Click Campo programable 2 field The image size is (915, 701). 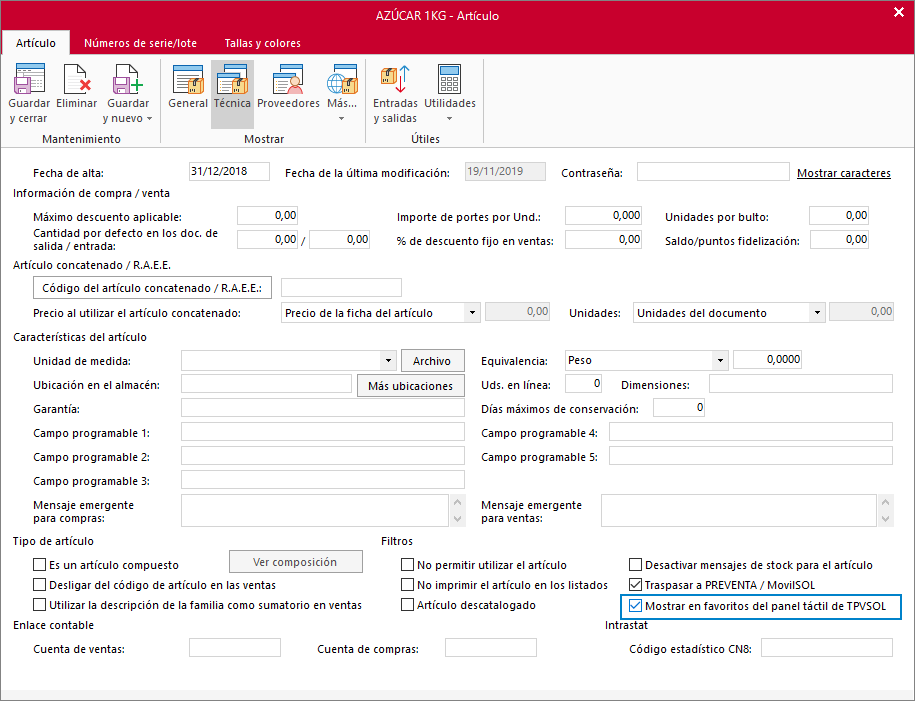[x=323, y=455]
